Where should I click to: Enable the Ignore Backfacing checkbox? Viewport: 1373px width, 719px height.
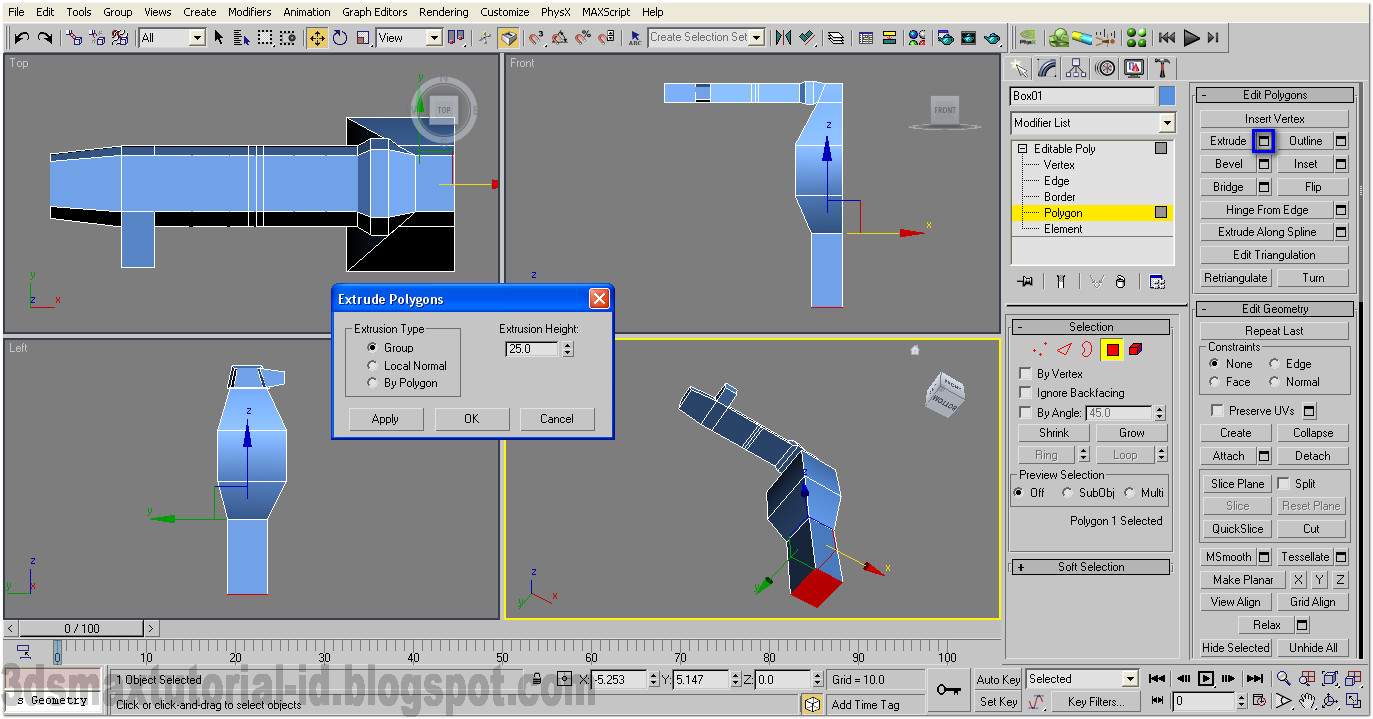[x=1023, y=392]
